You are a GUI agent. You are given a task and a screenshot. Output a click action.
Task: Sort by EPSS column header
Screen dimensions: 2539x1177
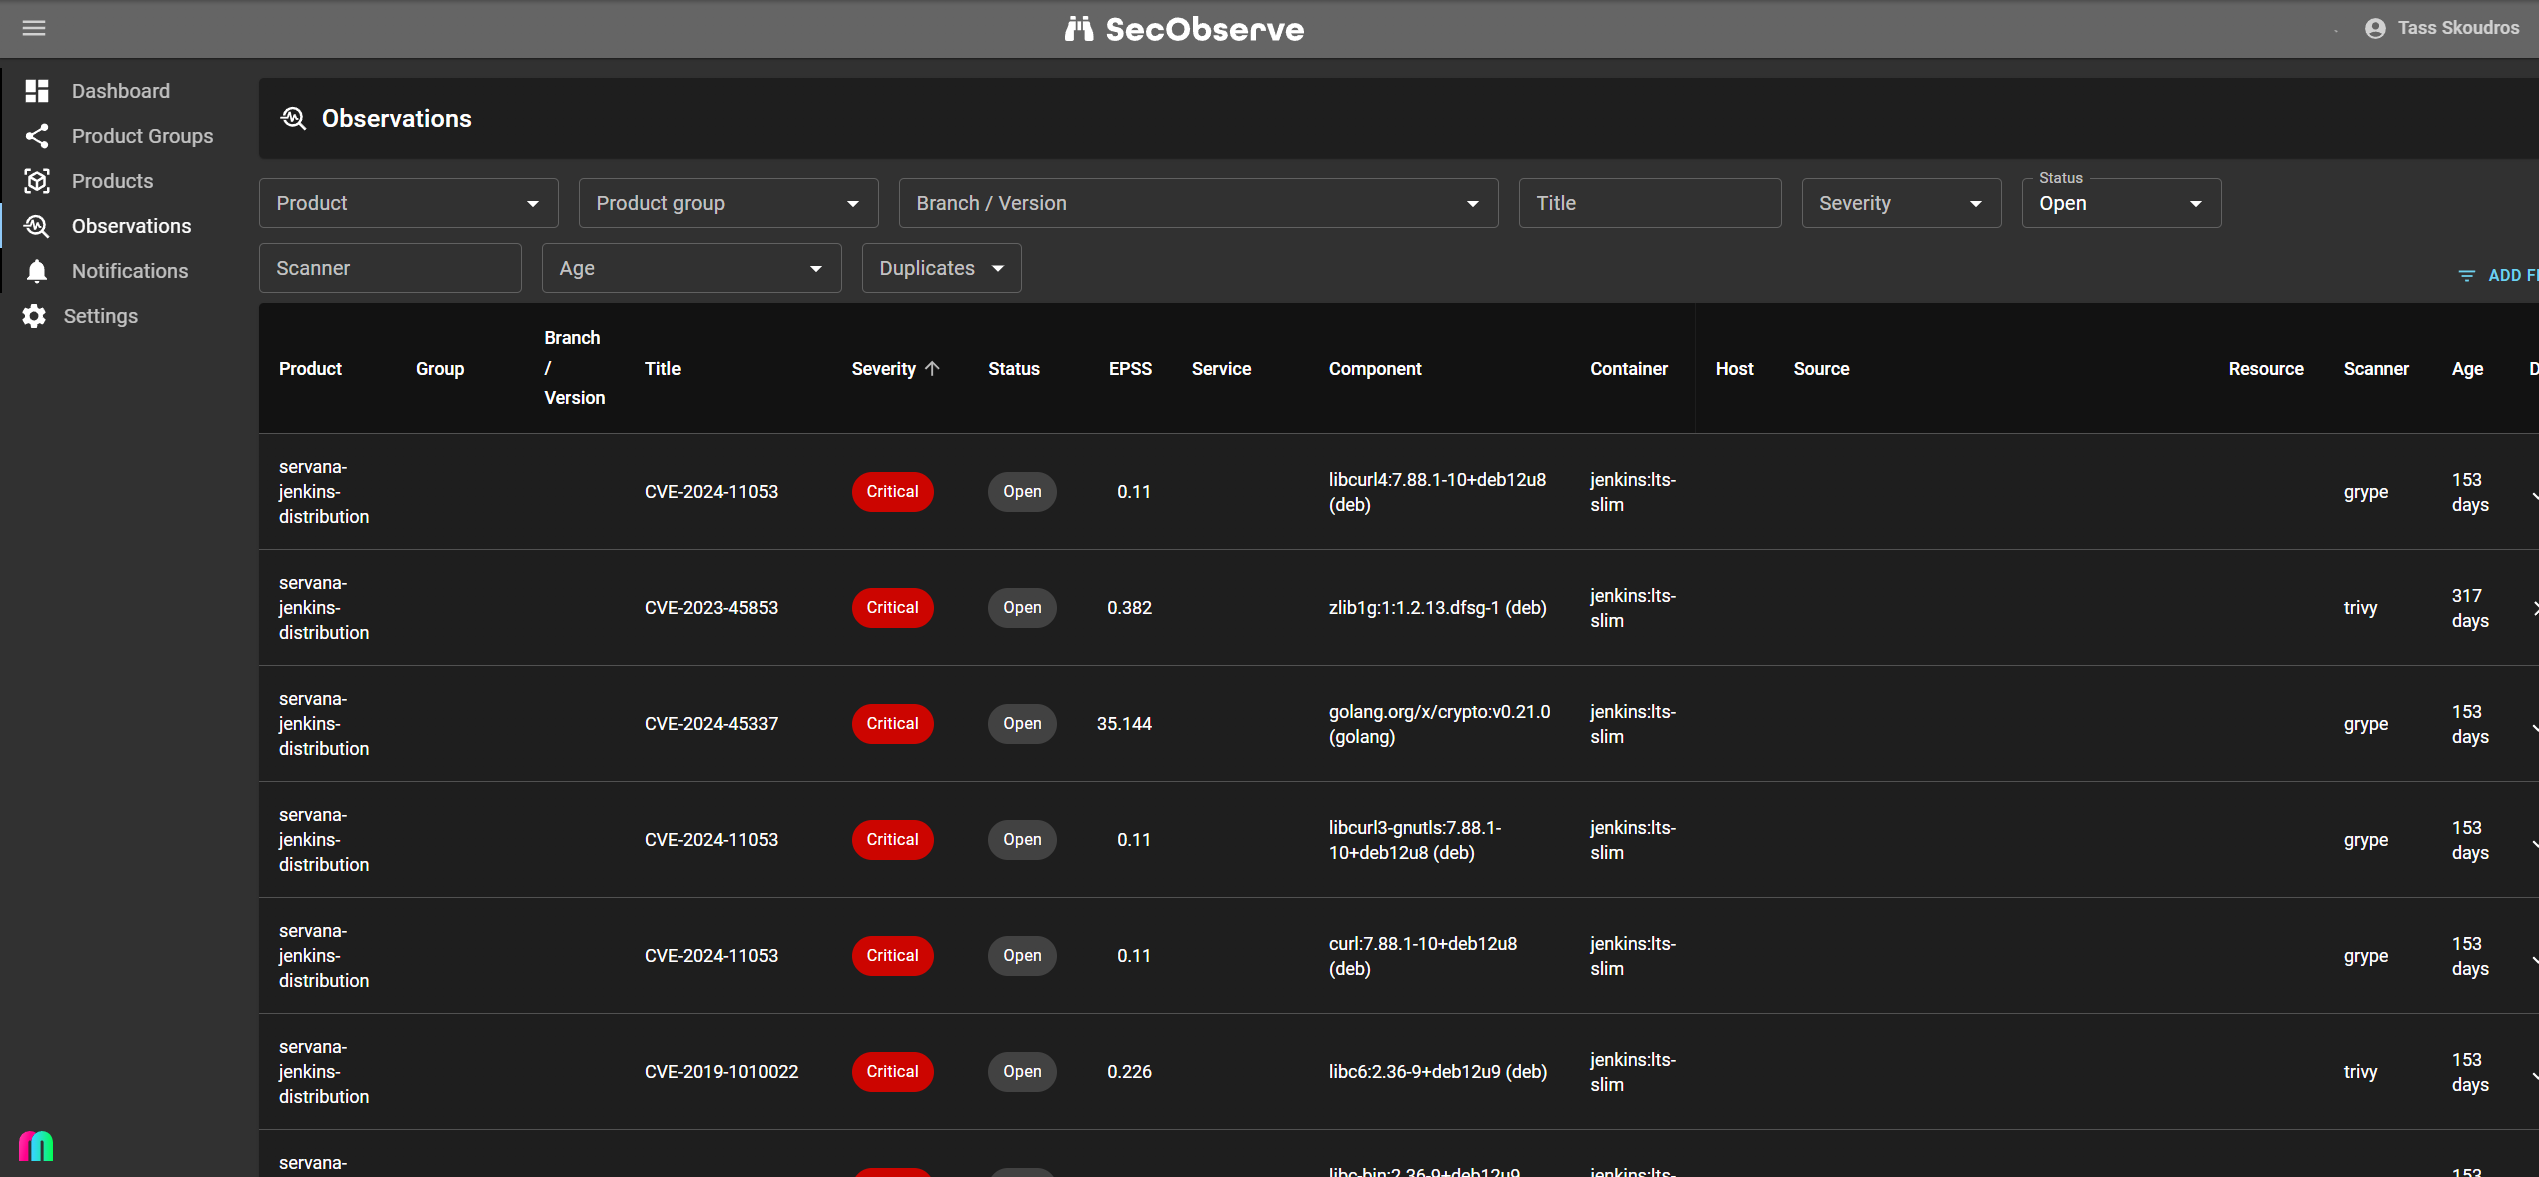pos(1130,368)
